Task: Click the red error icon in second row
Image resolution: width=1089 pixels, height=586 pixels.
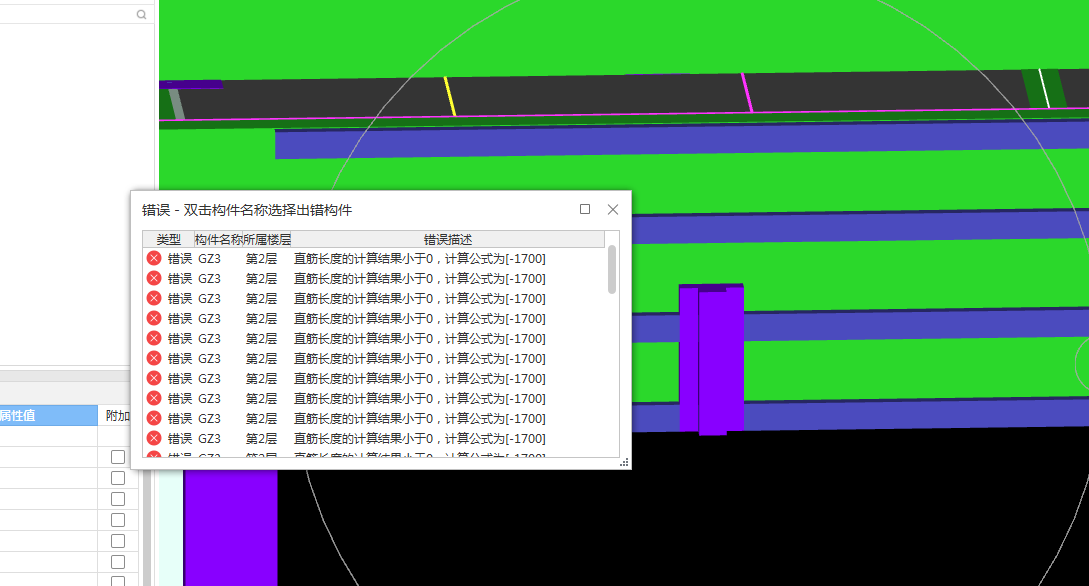Action: tap(154, 278)
